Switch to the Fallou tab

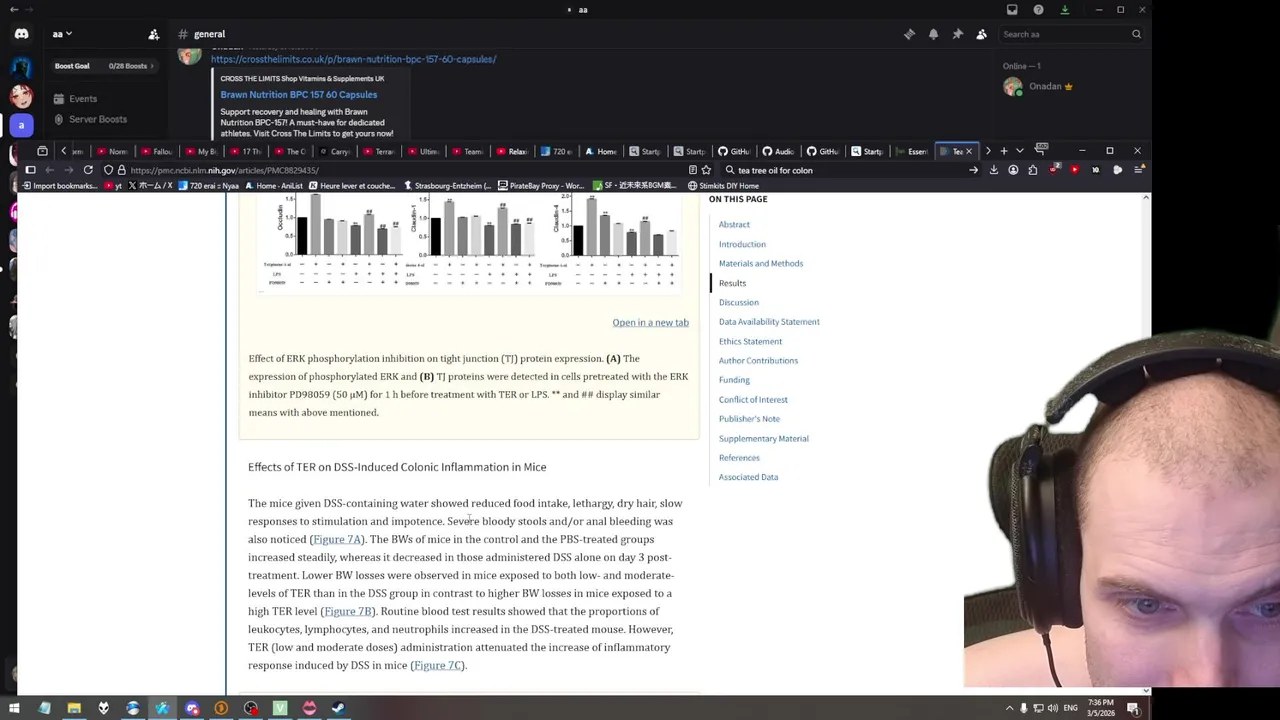click(158, 151)
